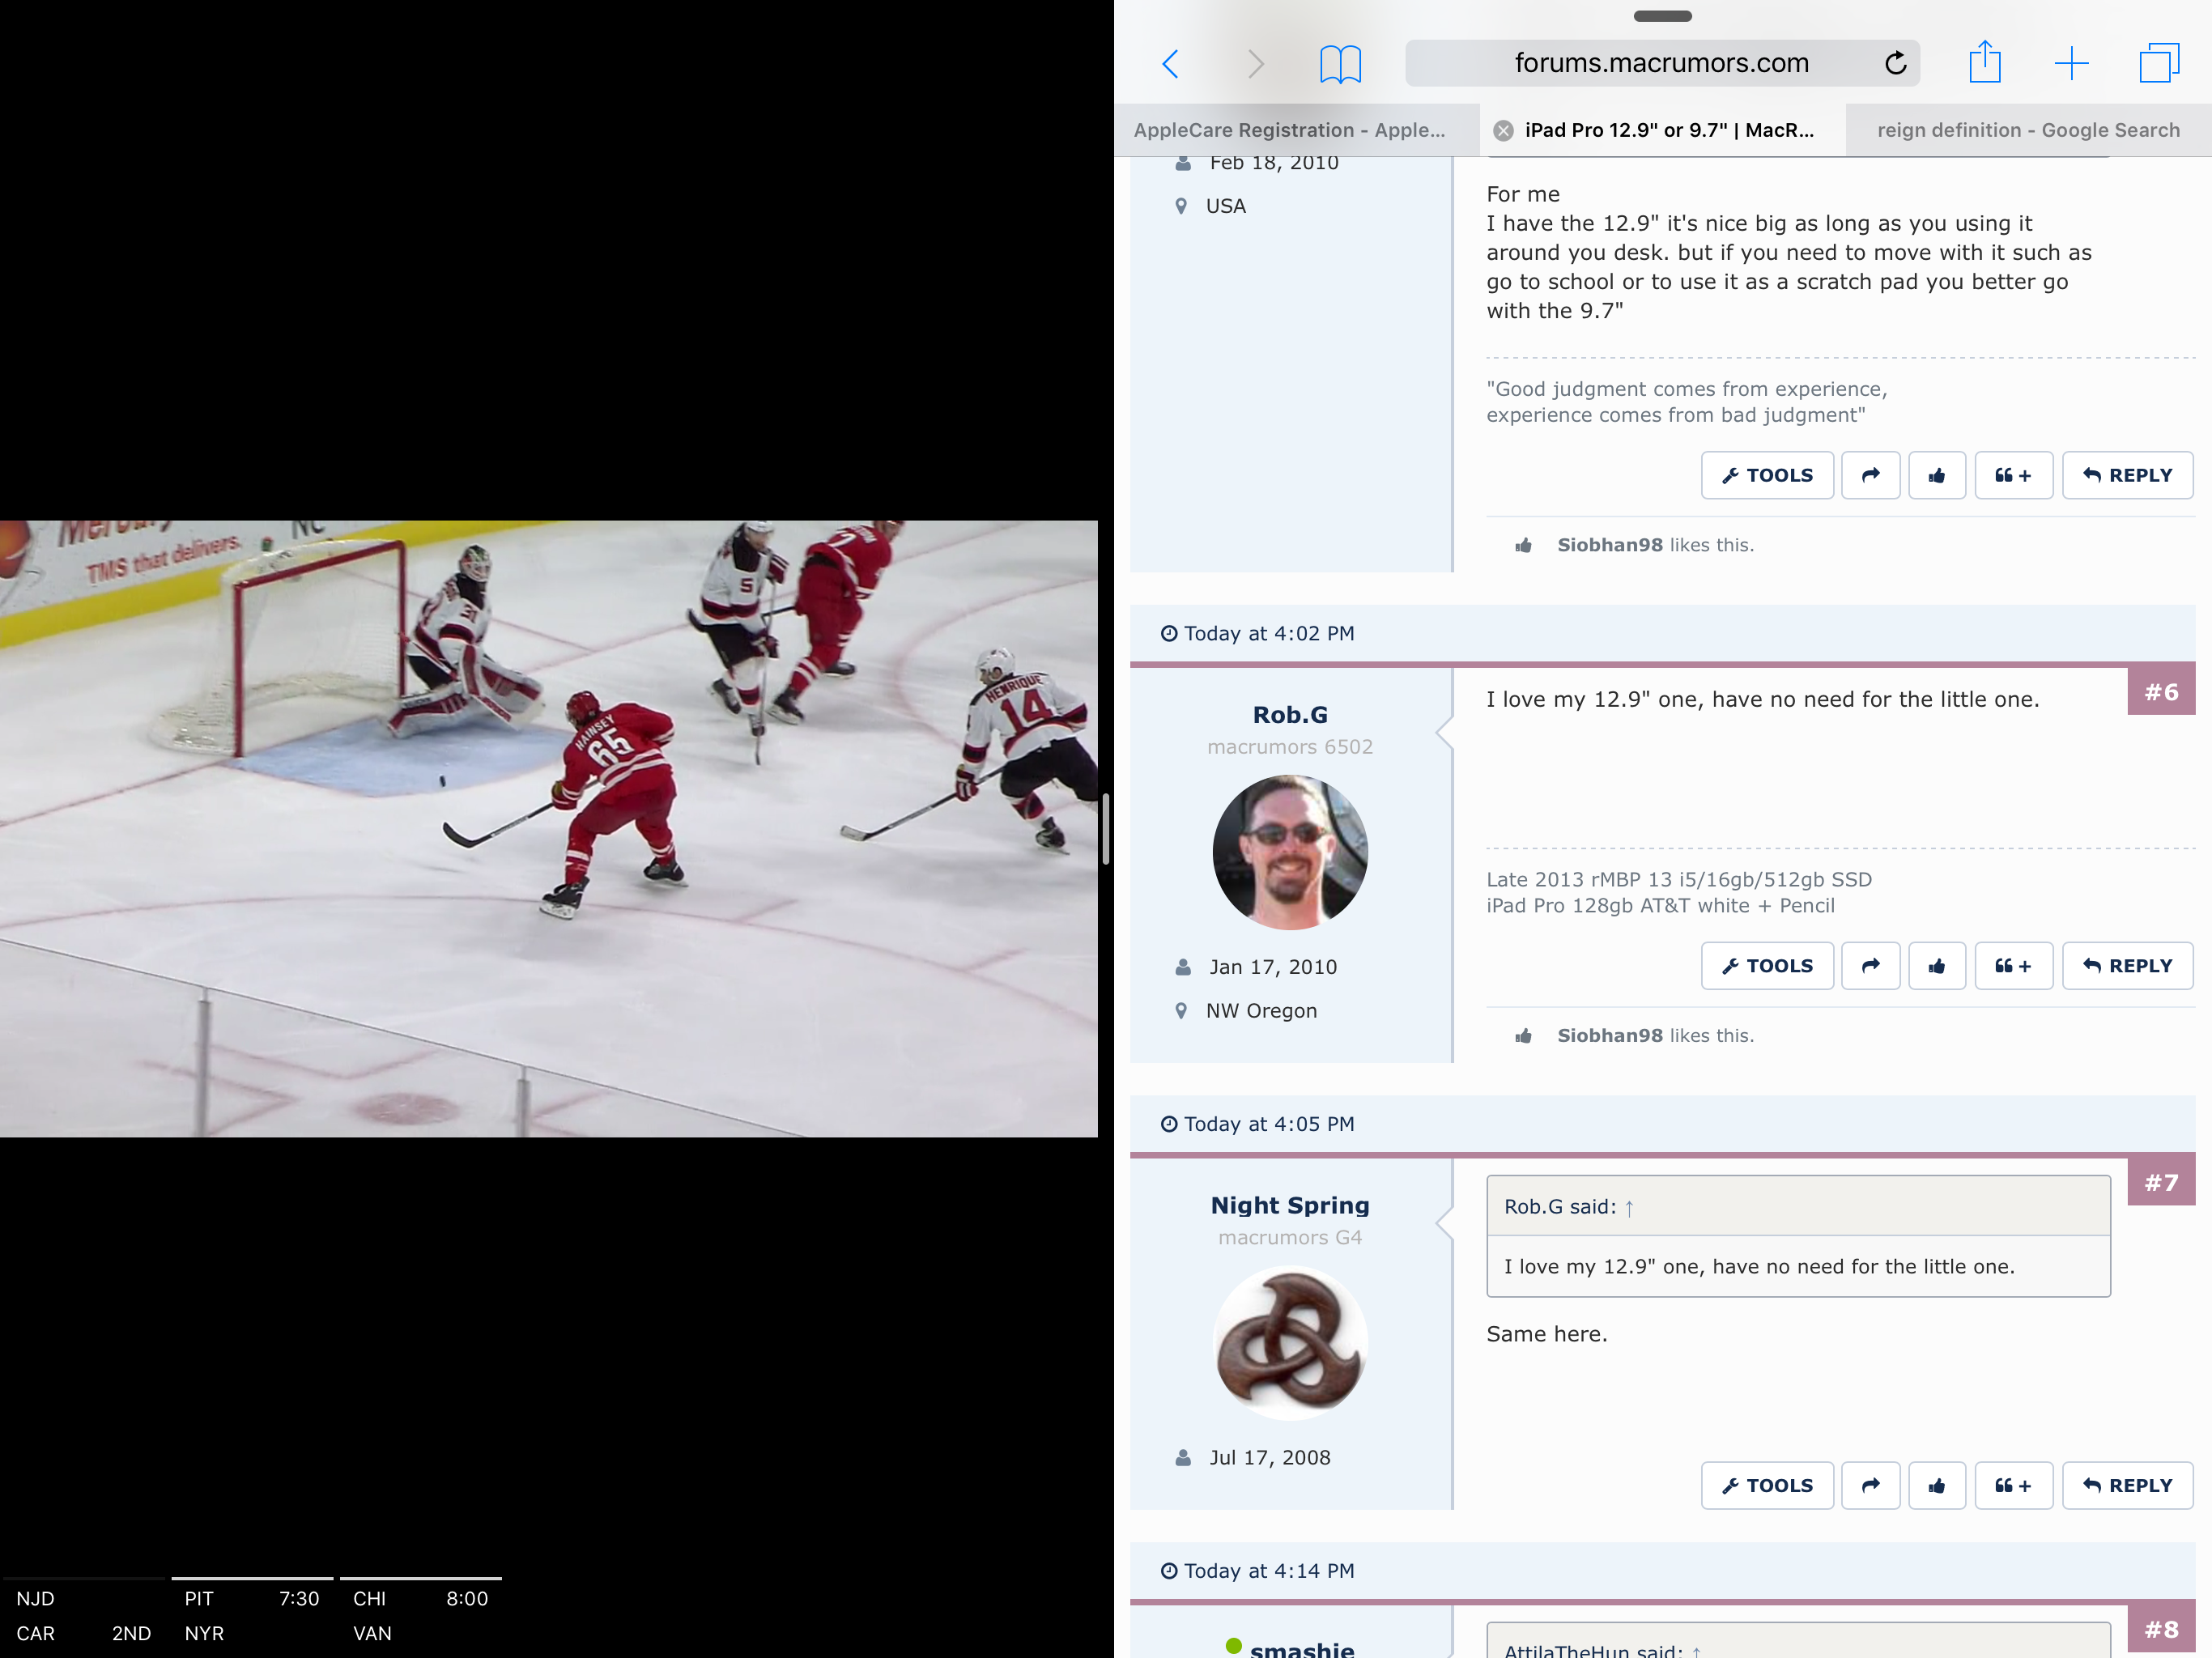
Task: Multi-quote Rob.G's post #6
Action: coord(2013,966)
